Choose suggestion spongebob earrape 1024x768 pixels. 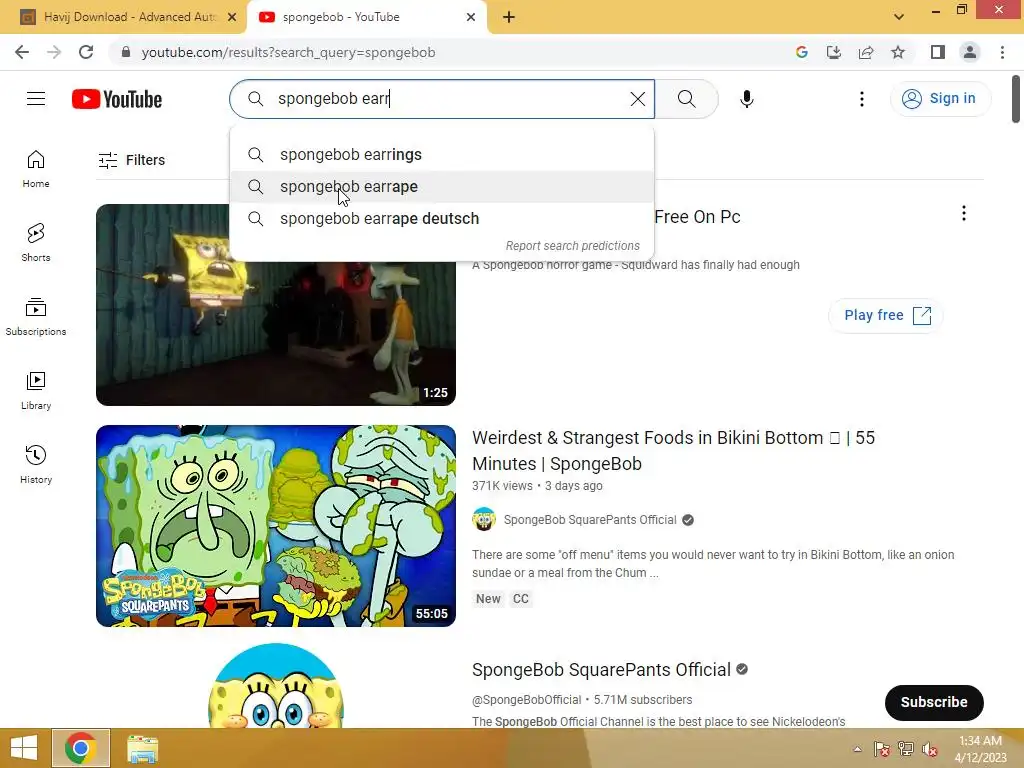(x=442, y=187)
